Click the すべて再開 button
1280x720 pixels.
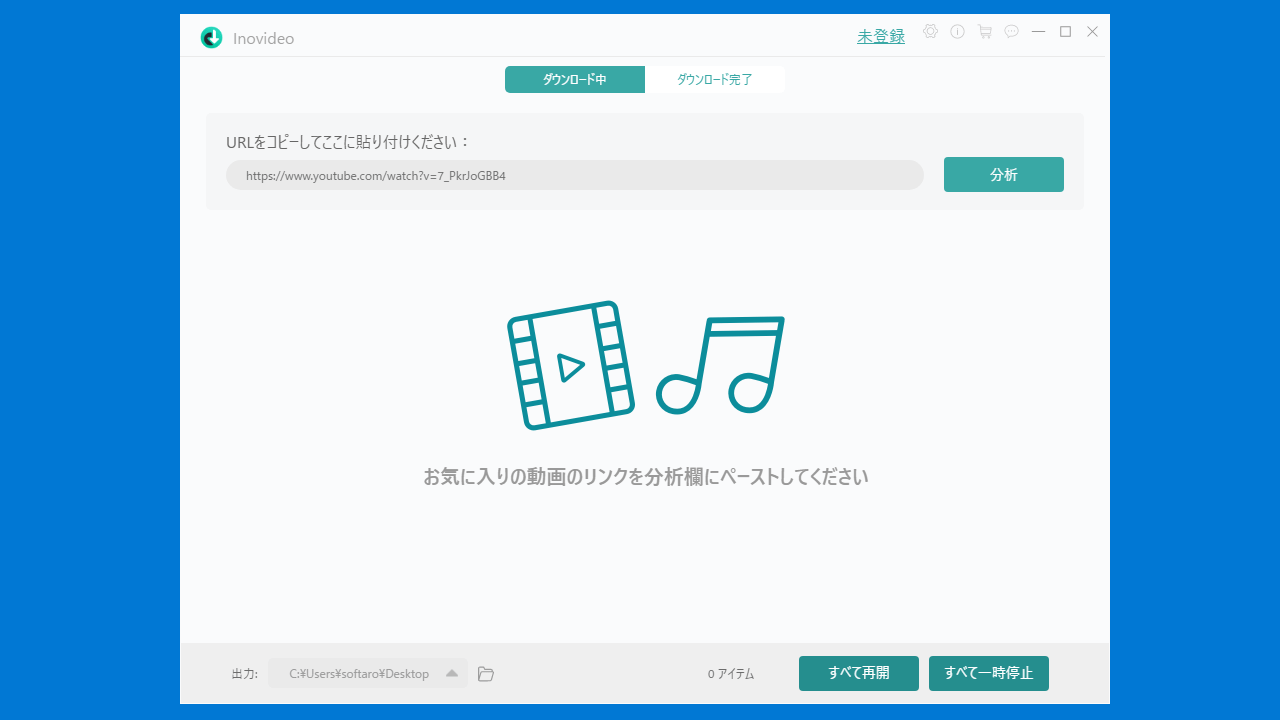(859, 673)
